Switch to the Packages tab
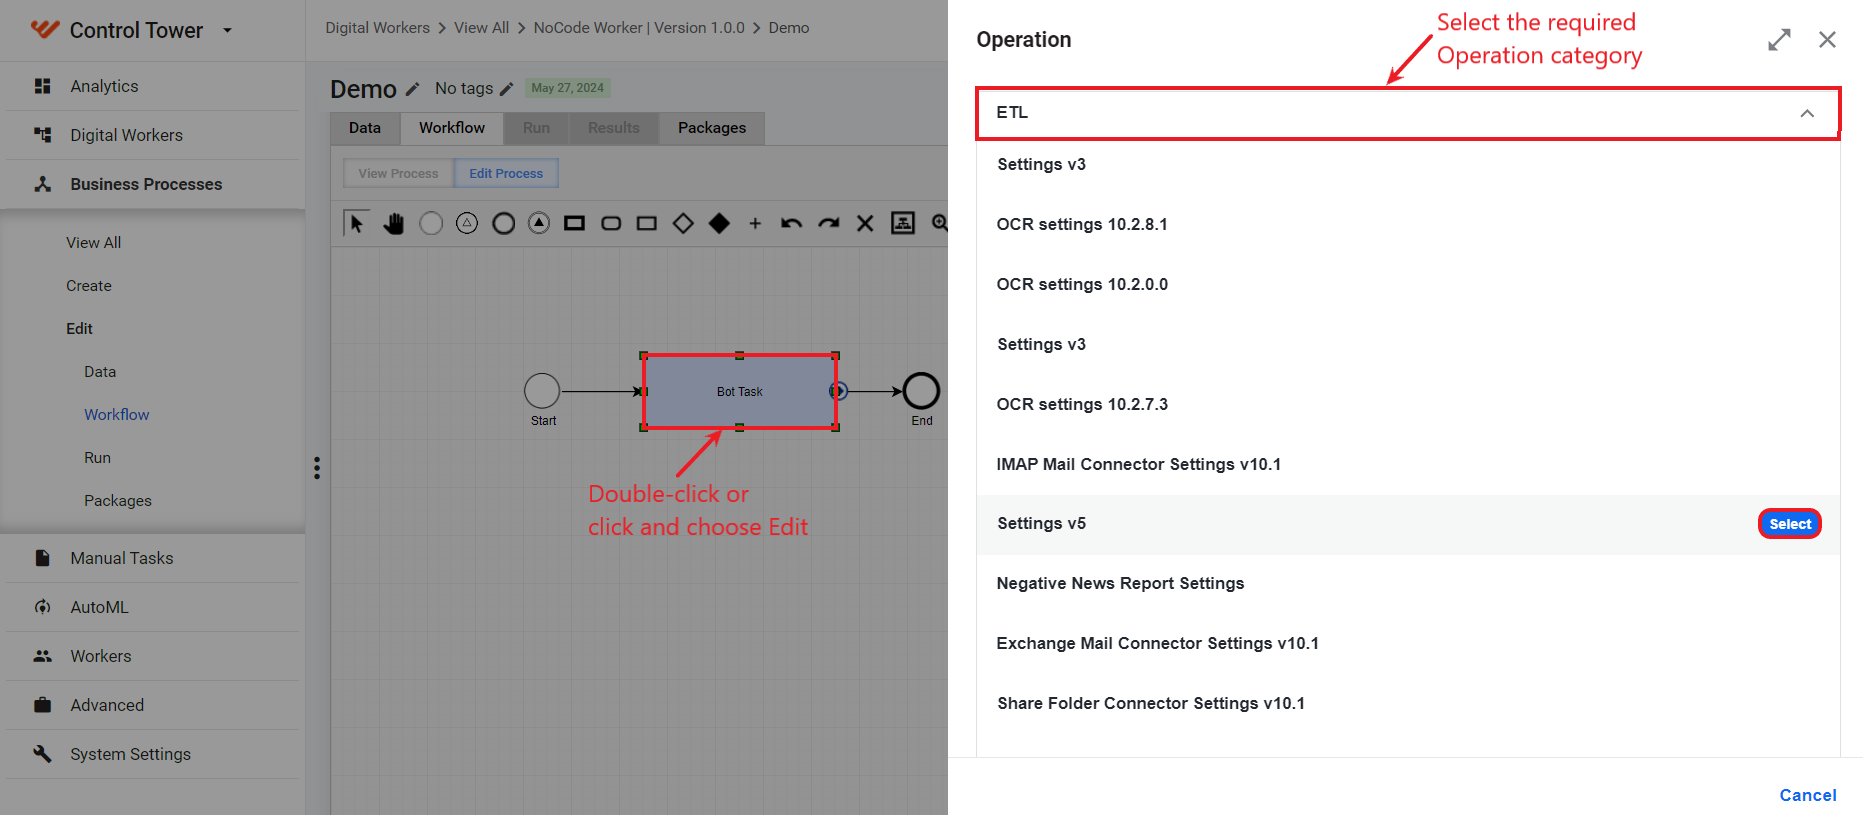 pyautogui.click(x=712, y=128)
